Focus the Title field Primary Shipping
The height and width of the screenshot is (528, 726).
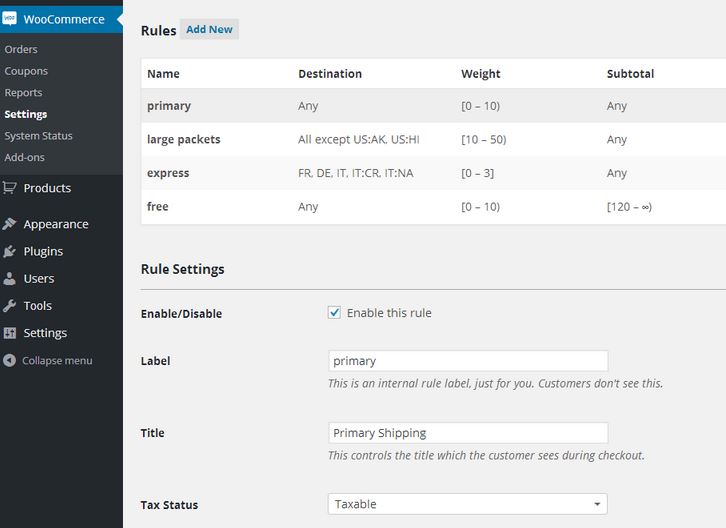click(x=468, y=433)
